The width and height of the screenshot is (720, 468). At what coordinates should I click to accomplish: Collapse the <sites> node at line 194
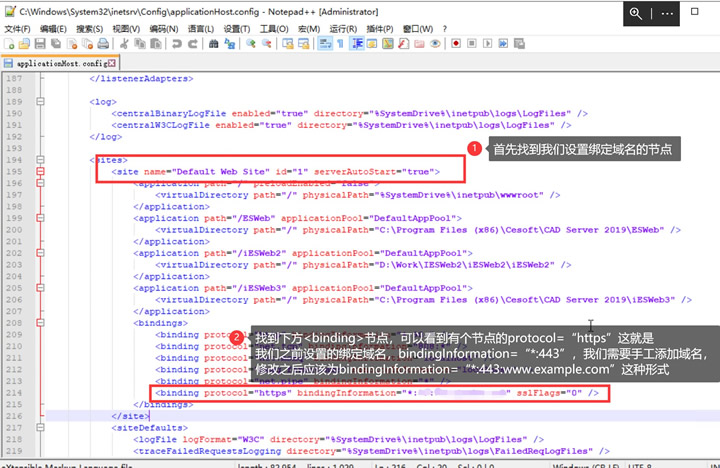pos(40,160)
